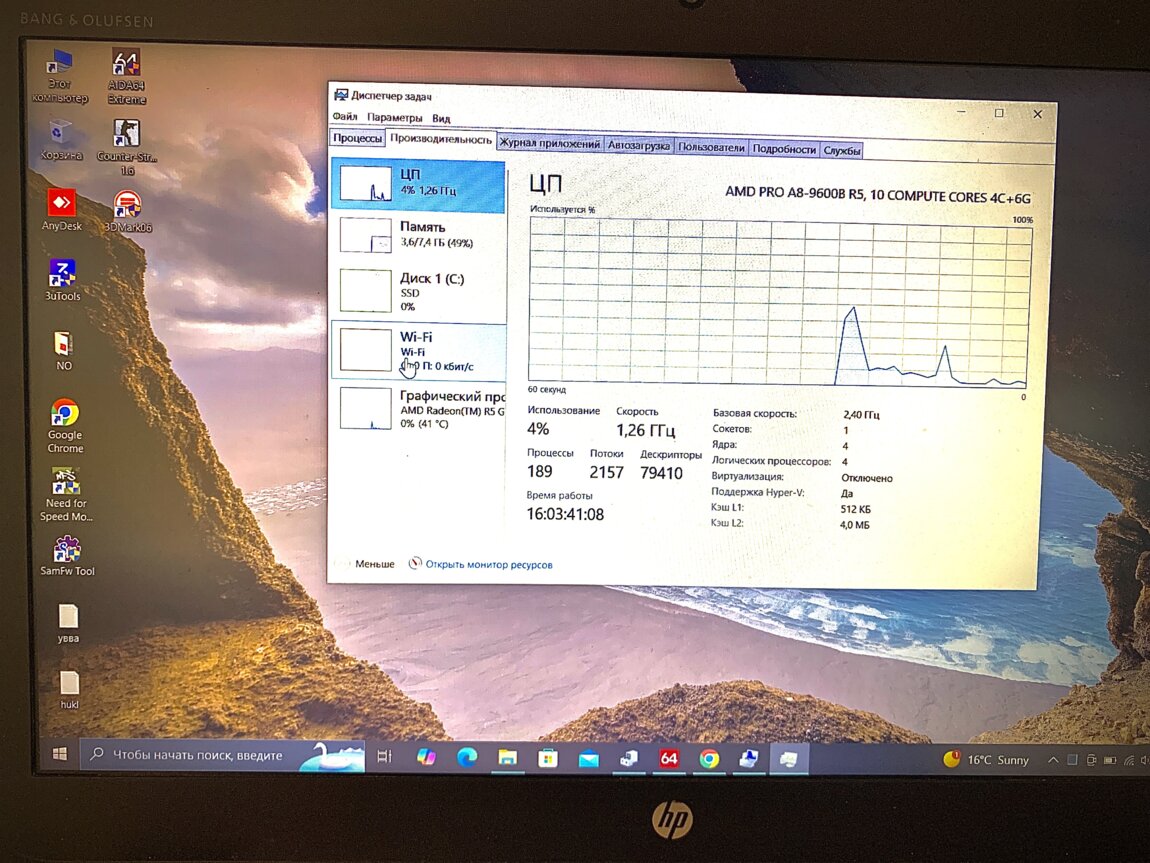Open the Файл menu
The height and width of the screenshot is (863, 1150).
(x=345, y=117)
